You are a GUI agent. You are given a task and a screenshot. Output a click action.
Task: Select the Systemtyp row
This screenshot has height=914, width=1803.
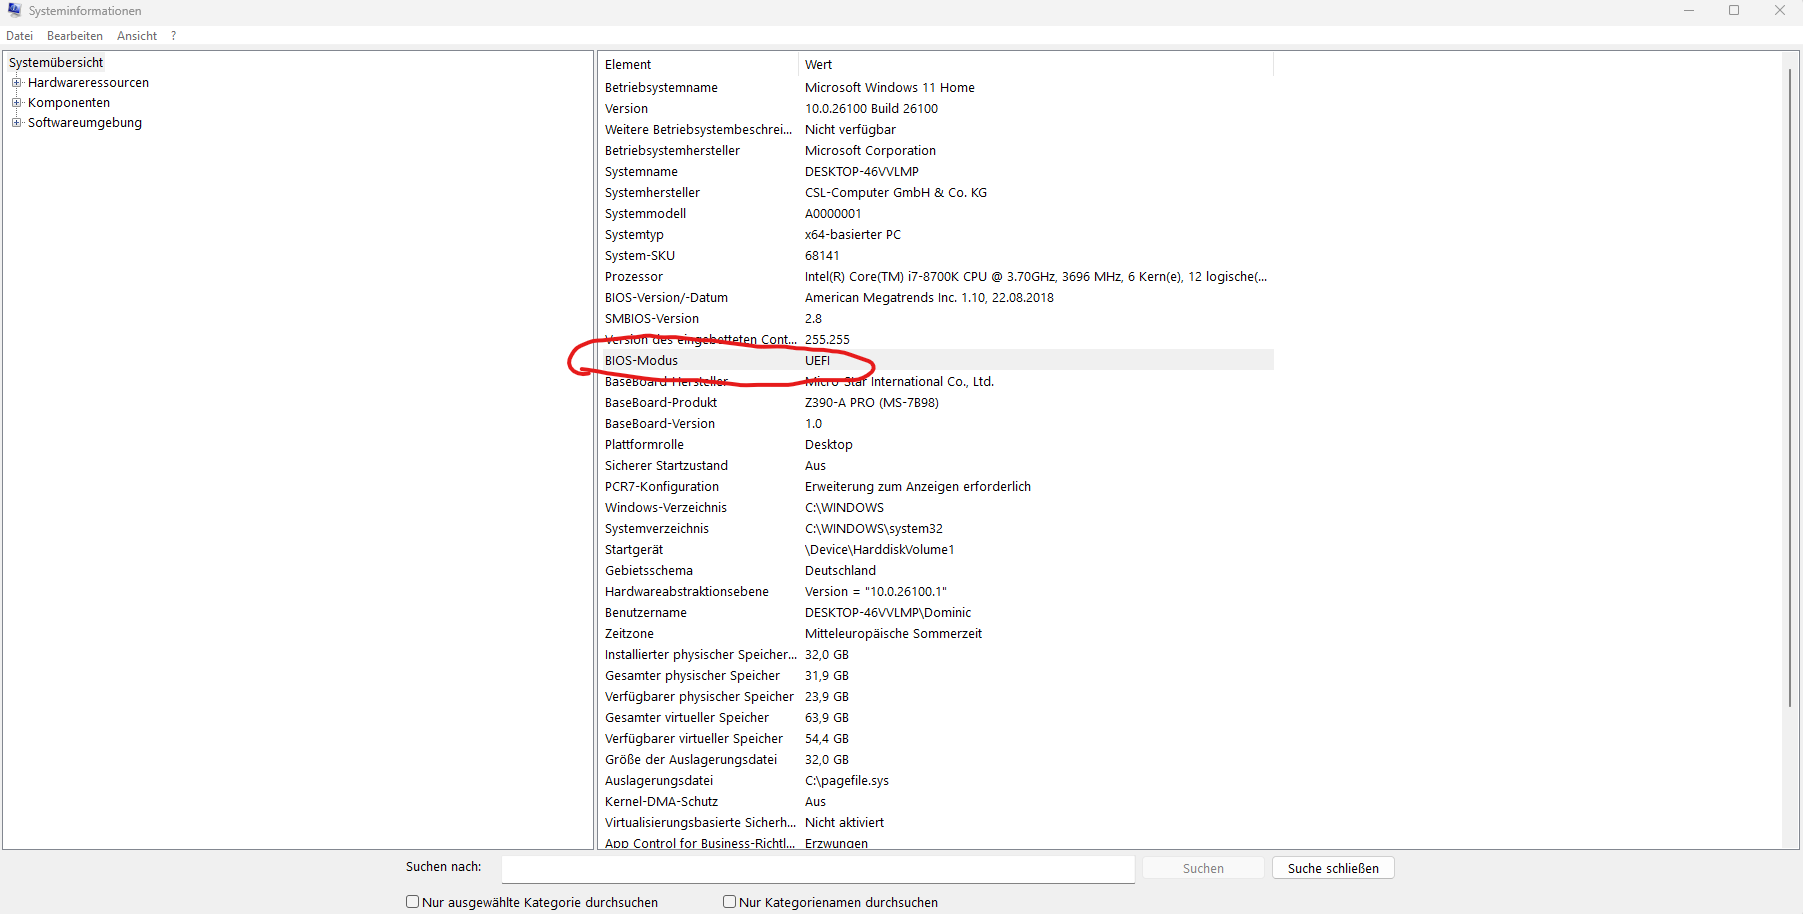click(x=936, y=235)
